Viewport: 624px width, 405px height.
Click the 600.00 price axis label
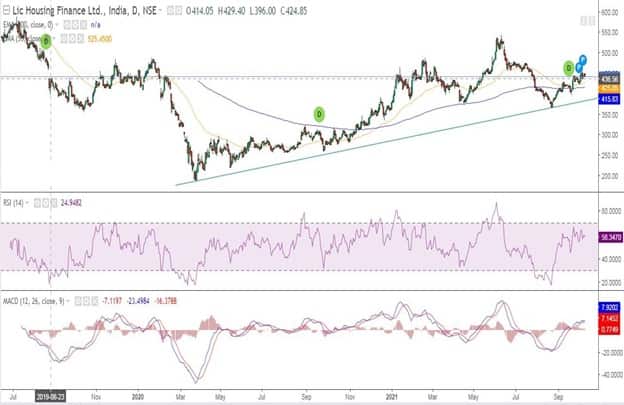click(609, 13)
